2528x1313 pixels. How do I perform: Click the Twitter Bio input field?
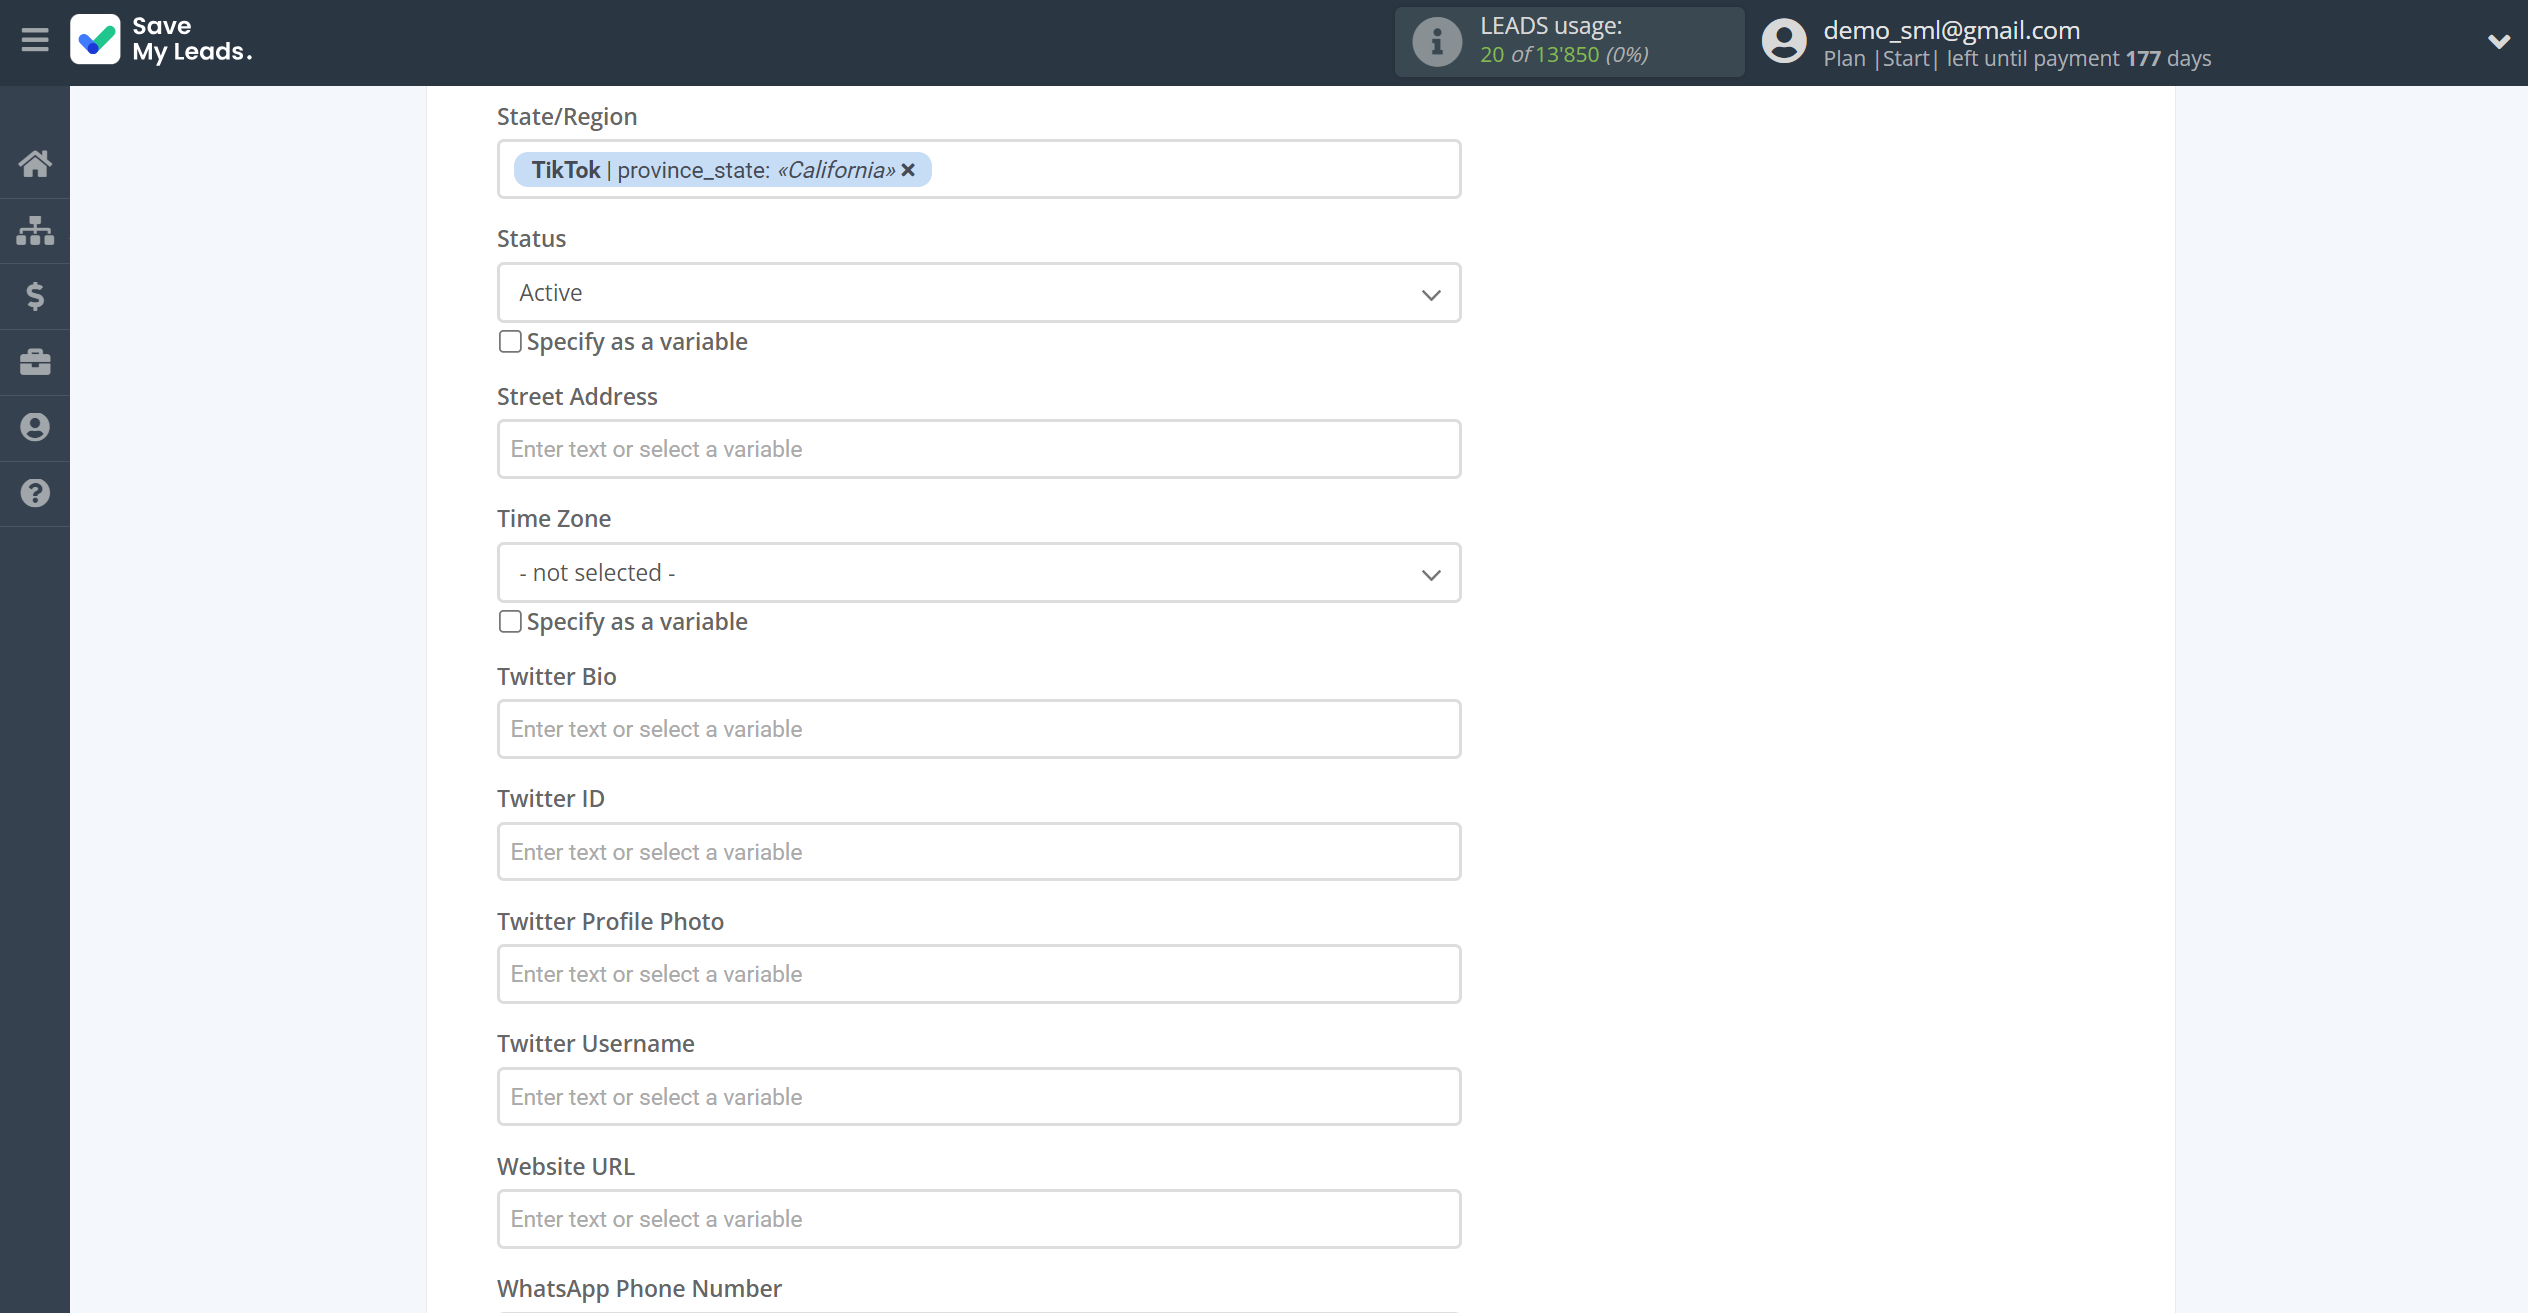[979, 729]
